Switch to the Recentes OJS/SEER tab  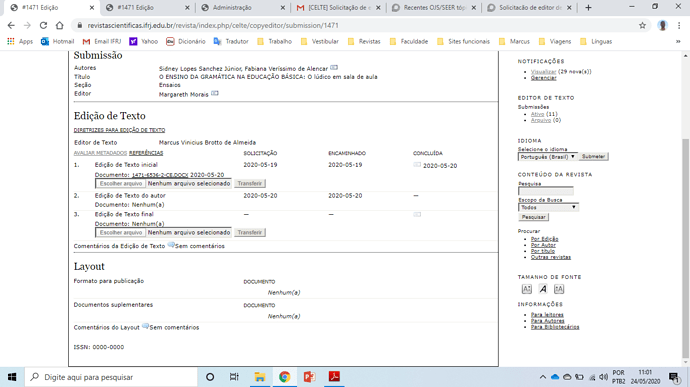pos(434,7)
